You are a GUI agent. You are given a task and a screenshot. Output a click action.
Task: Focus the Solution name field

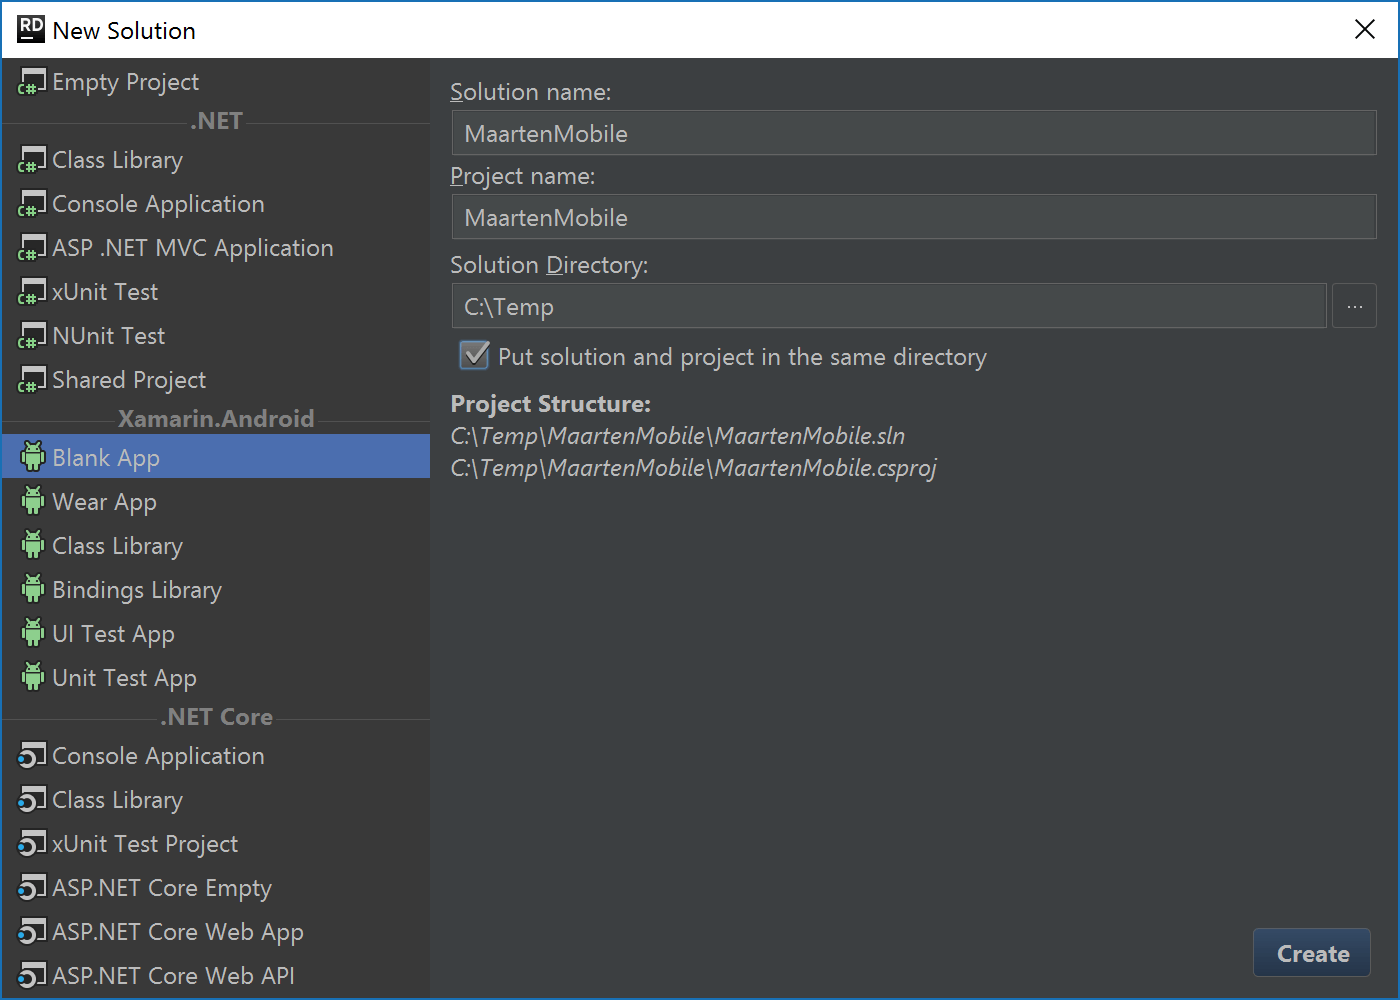(x=914, y=133)
